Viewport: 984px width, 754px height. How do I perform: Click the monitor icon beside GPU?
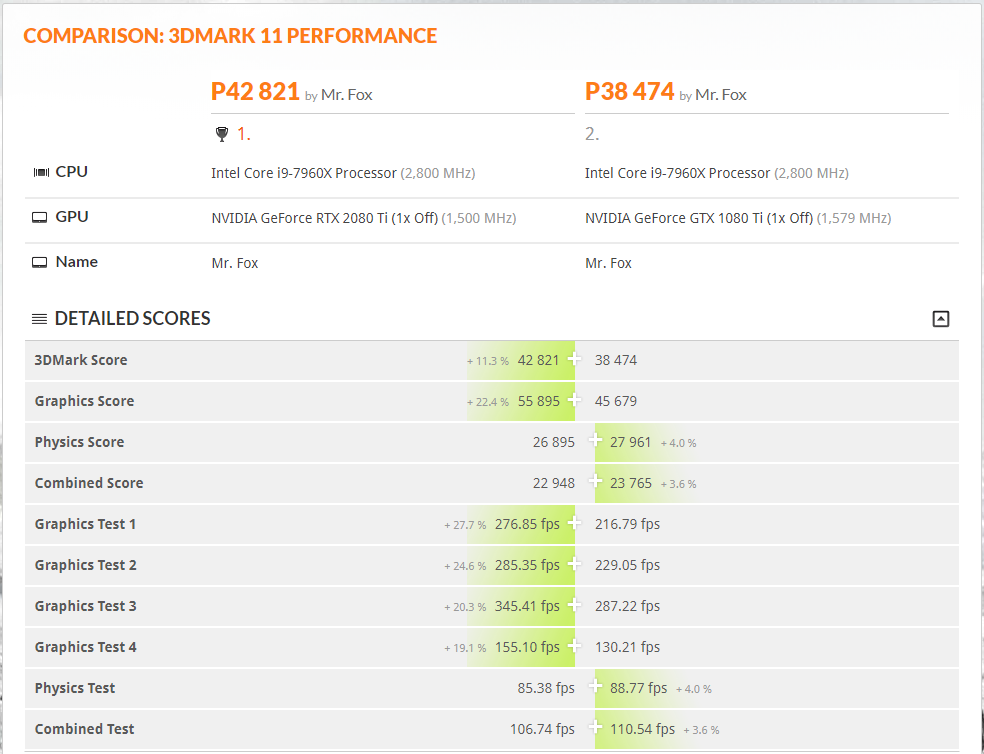pyautogui.click(x=40, y=218)
